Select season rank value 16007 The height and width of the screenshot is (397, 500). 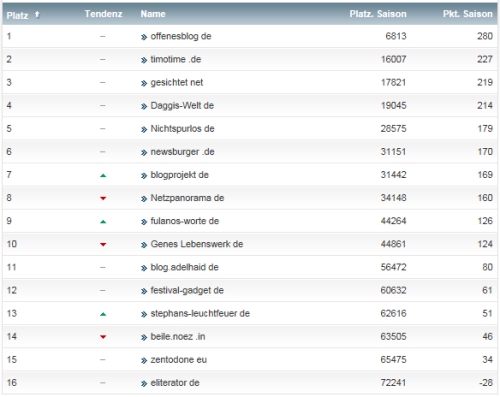[x=394, y=59]
